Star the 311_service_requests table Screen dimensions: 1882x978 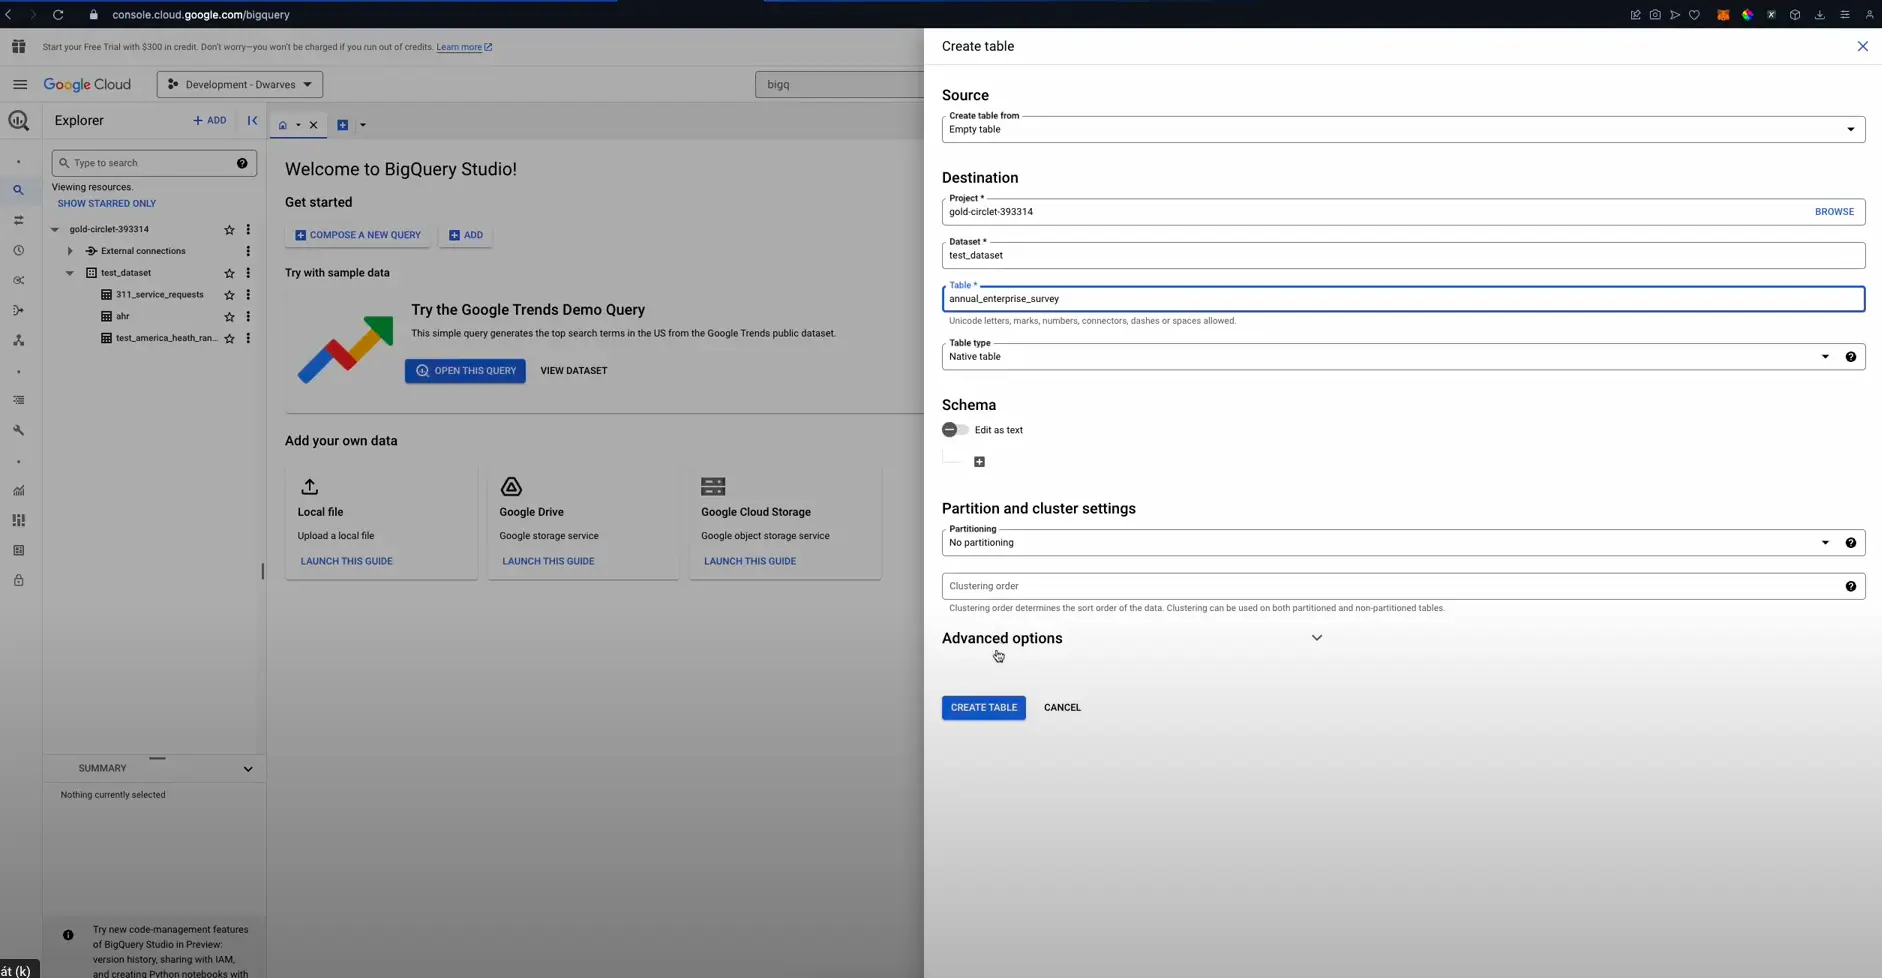click(x=229, y=295)
